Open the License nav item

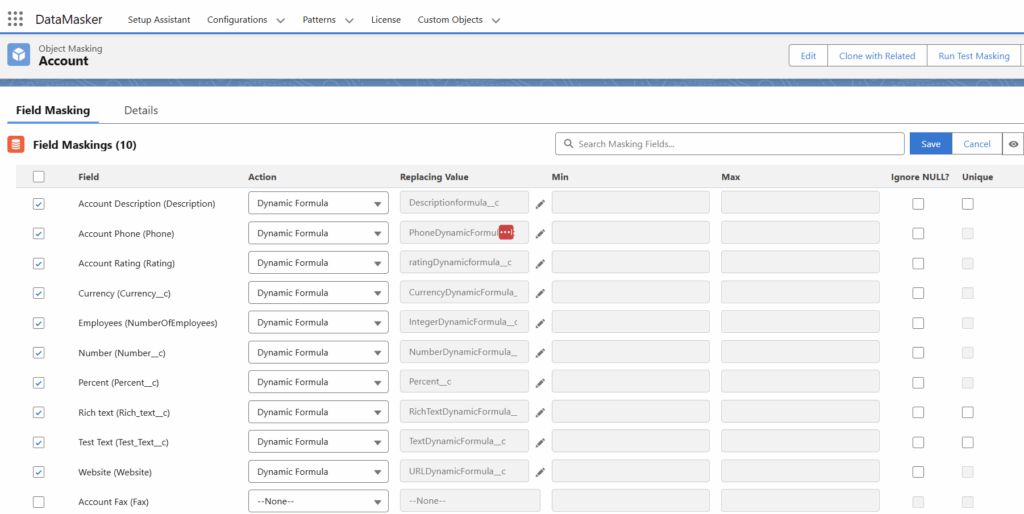tap(385, 20)
